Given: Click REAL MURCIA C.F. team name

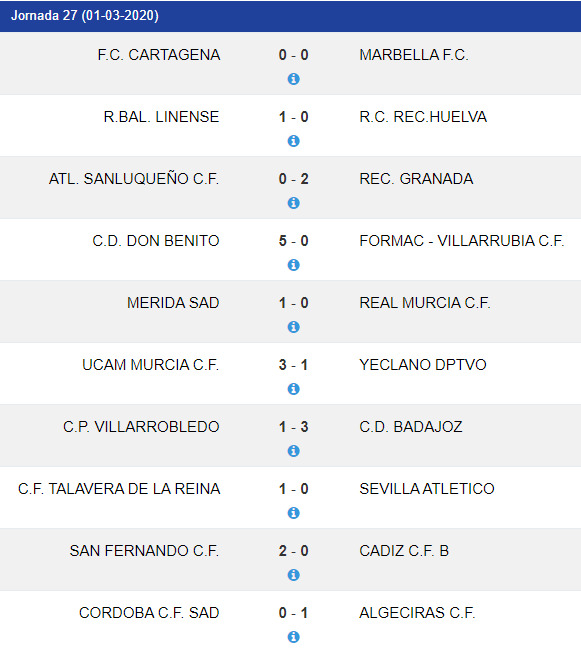Looking at the screenshot, I should click(x=425, y=303).
